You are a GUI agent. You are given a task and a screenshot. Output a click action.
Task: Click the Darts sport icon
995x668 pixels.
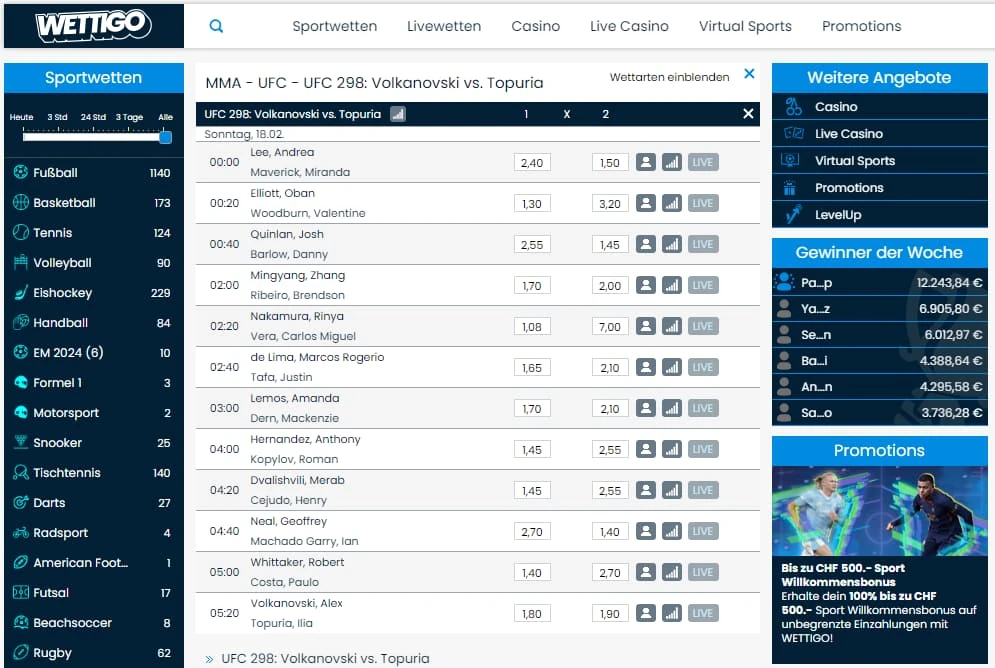coord(21,502)
